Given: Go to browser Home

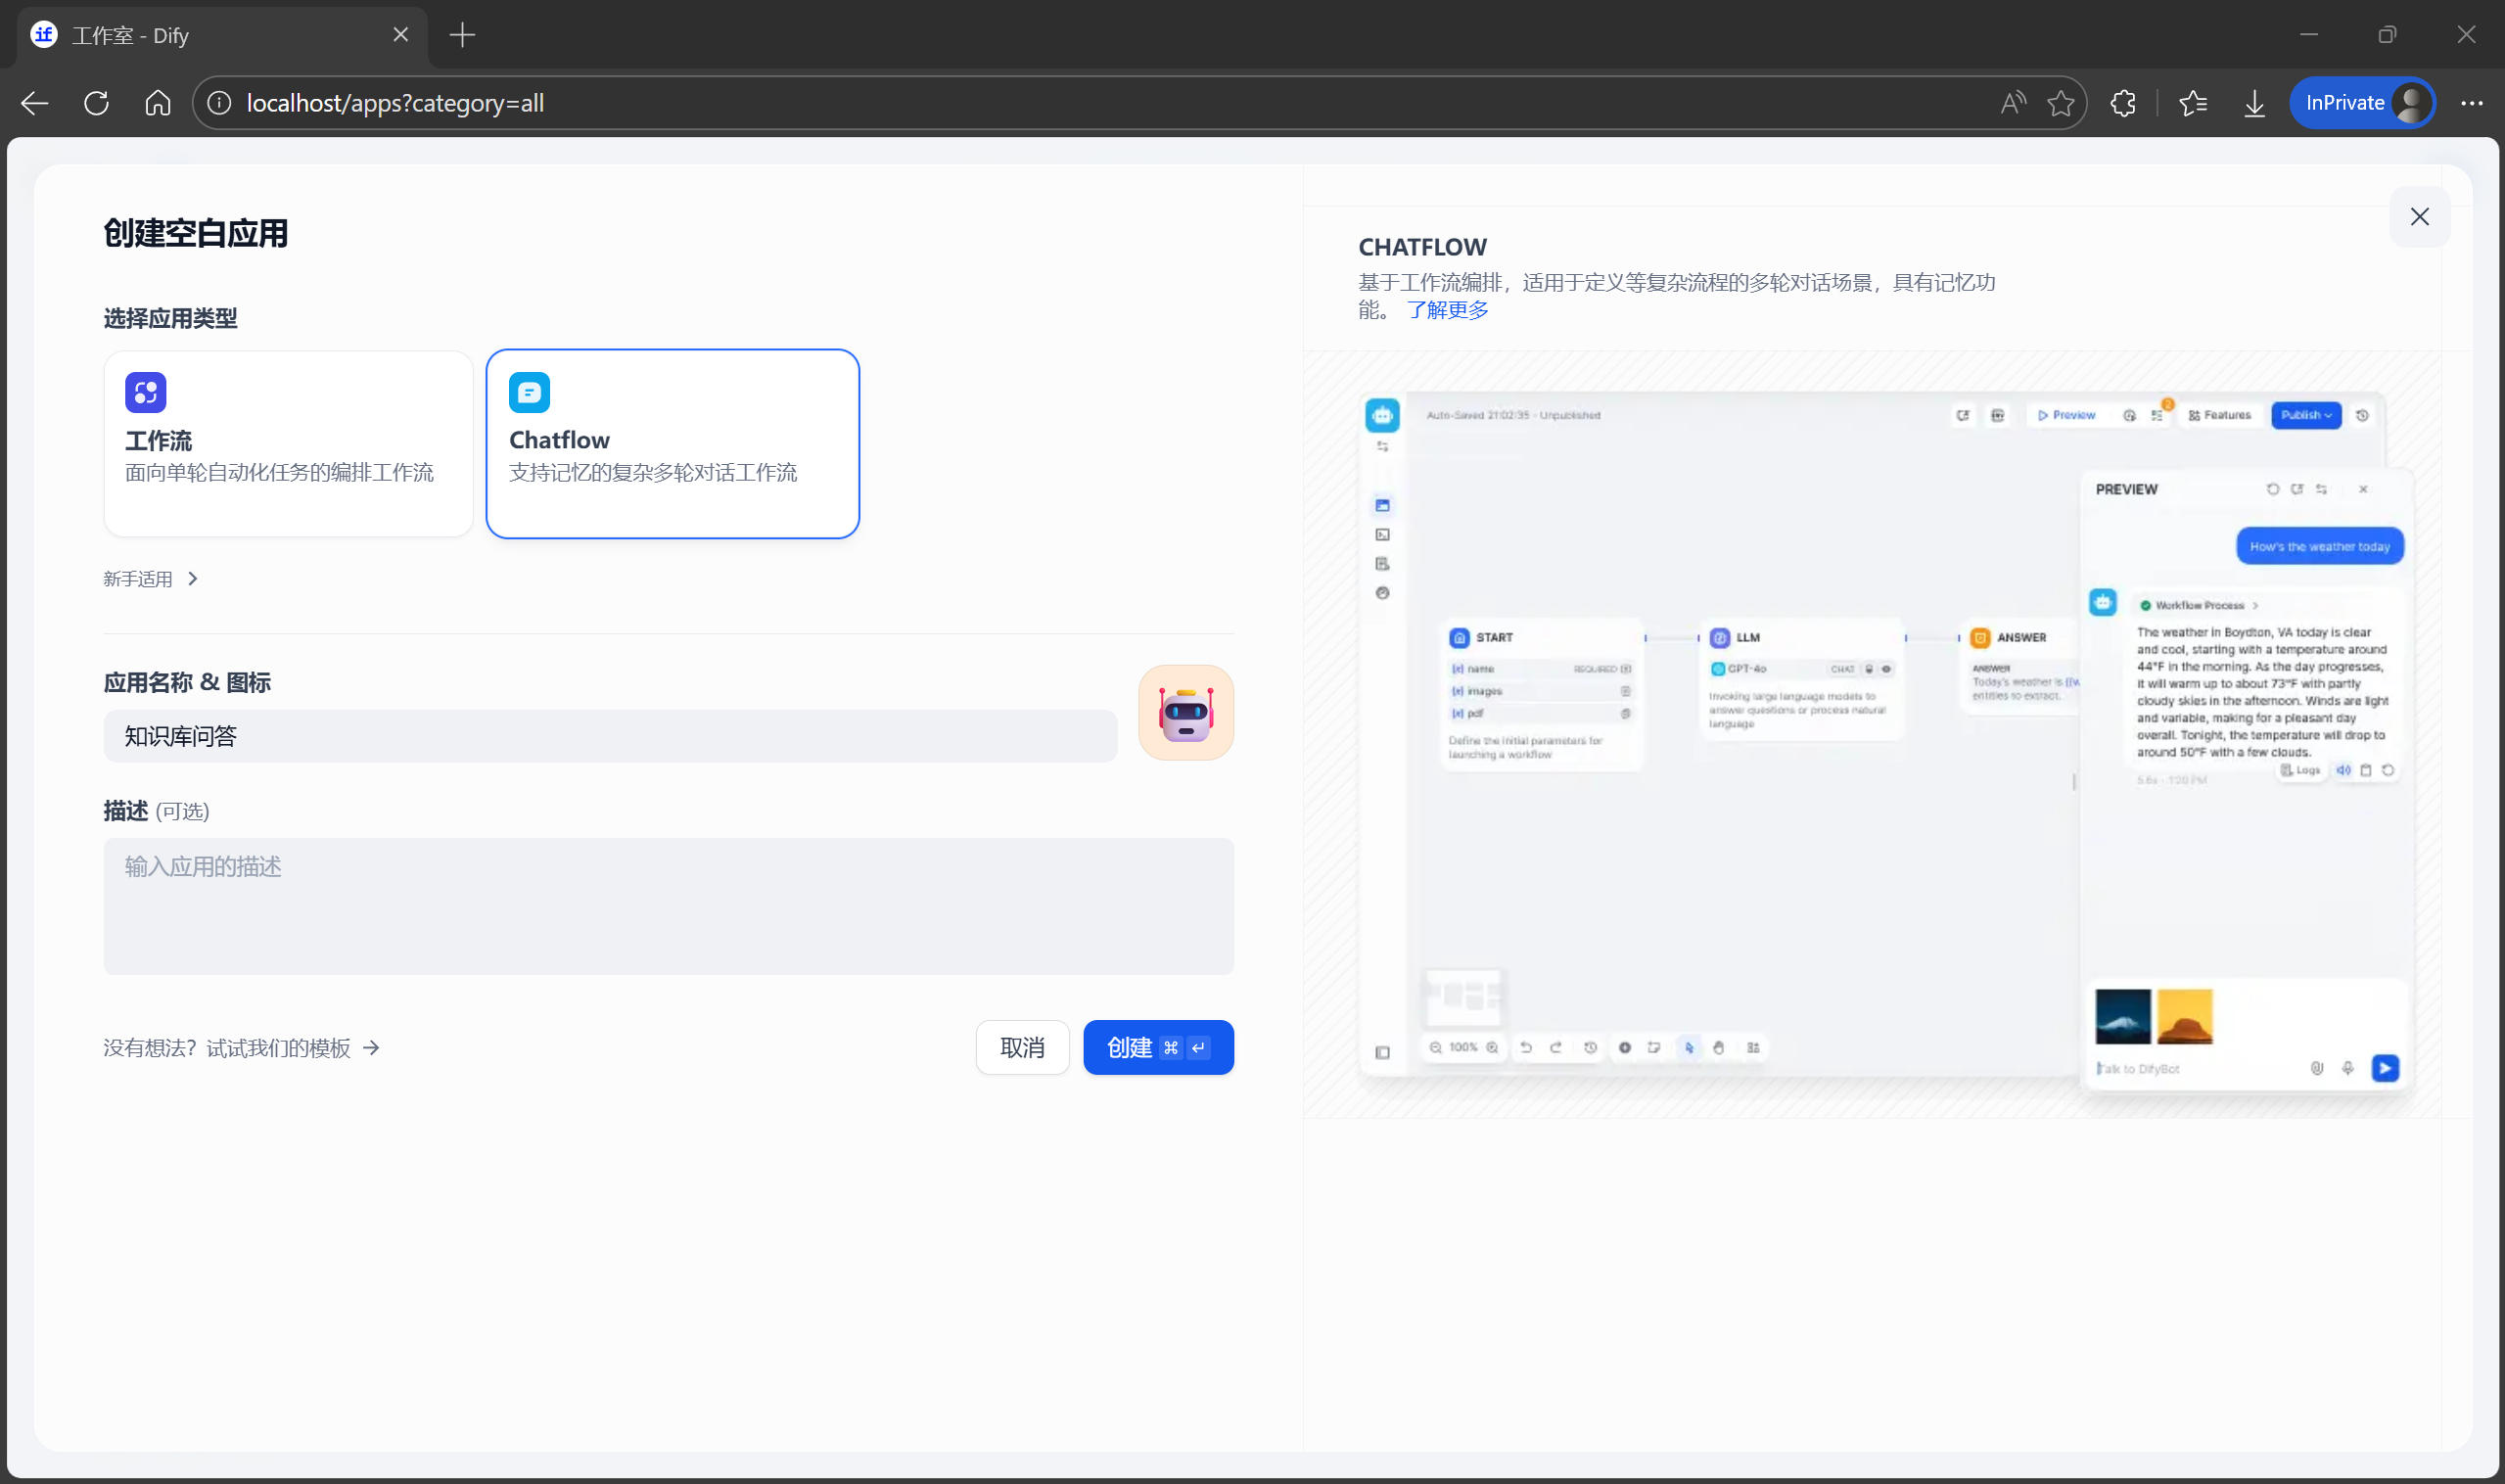Looking at the screenshot, I should 158,103.
